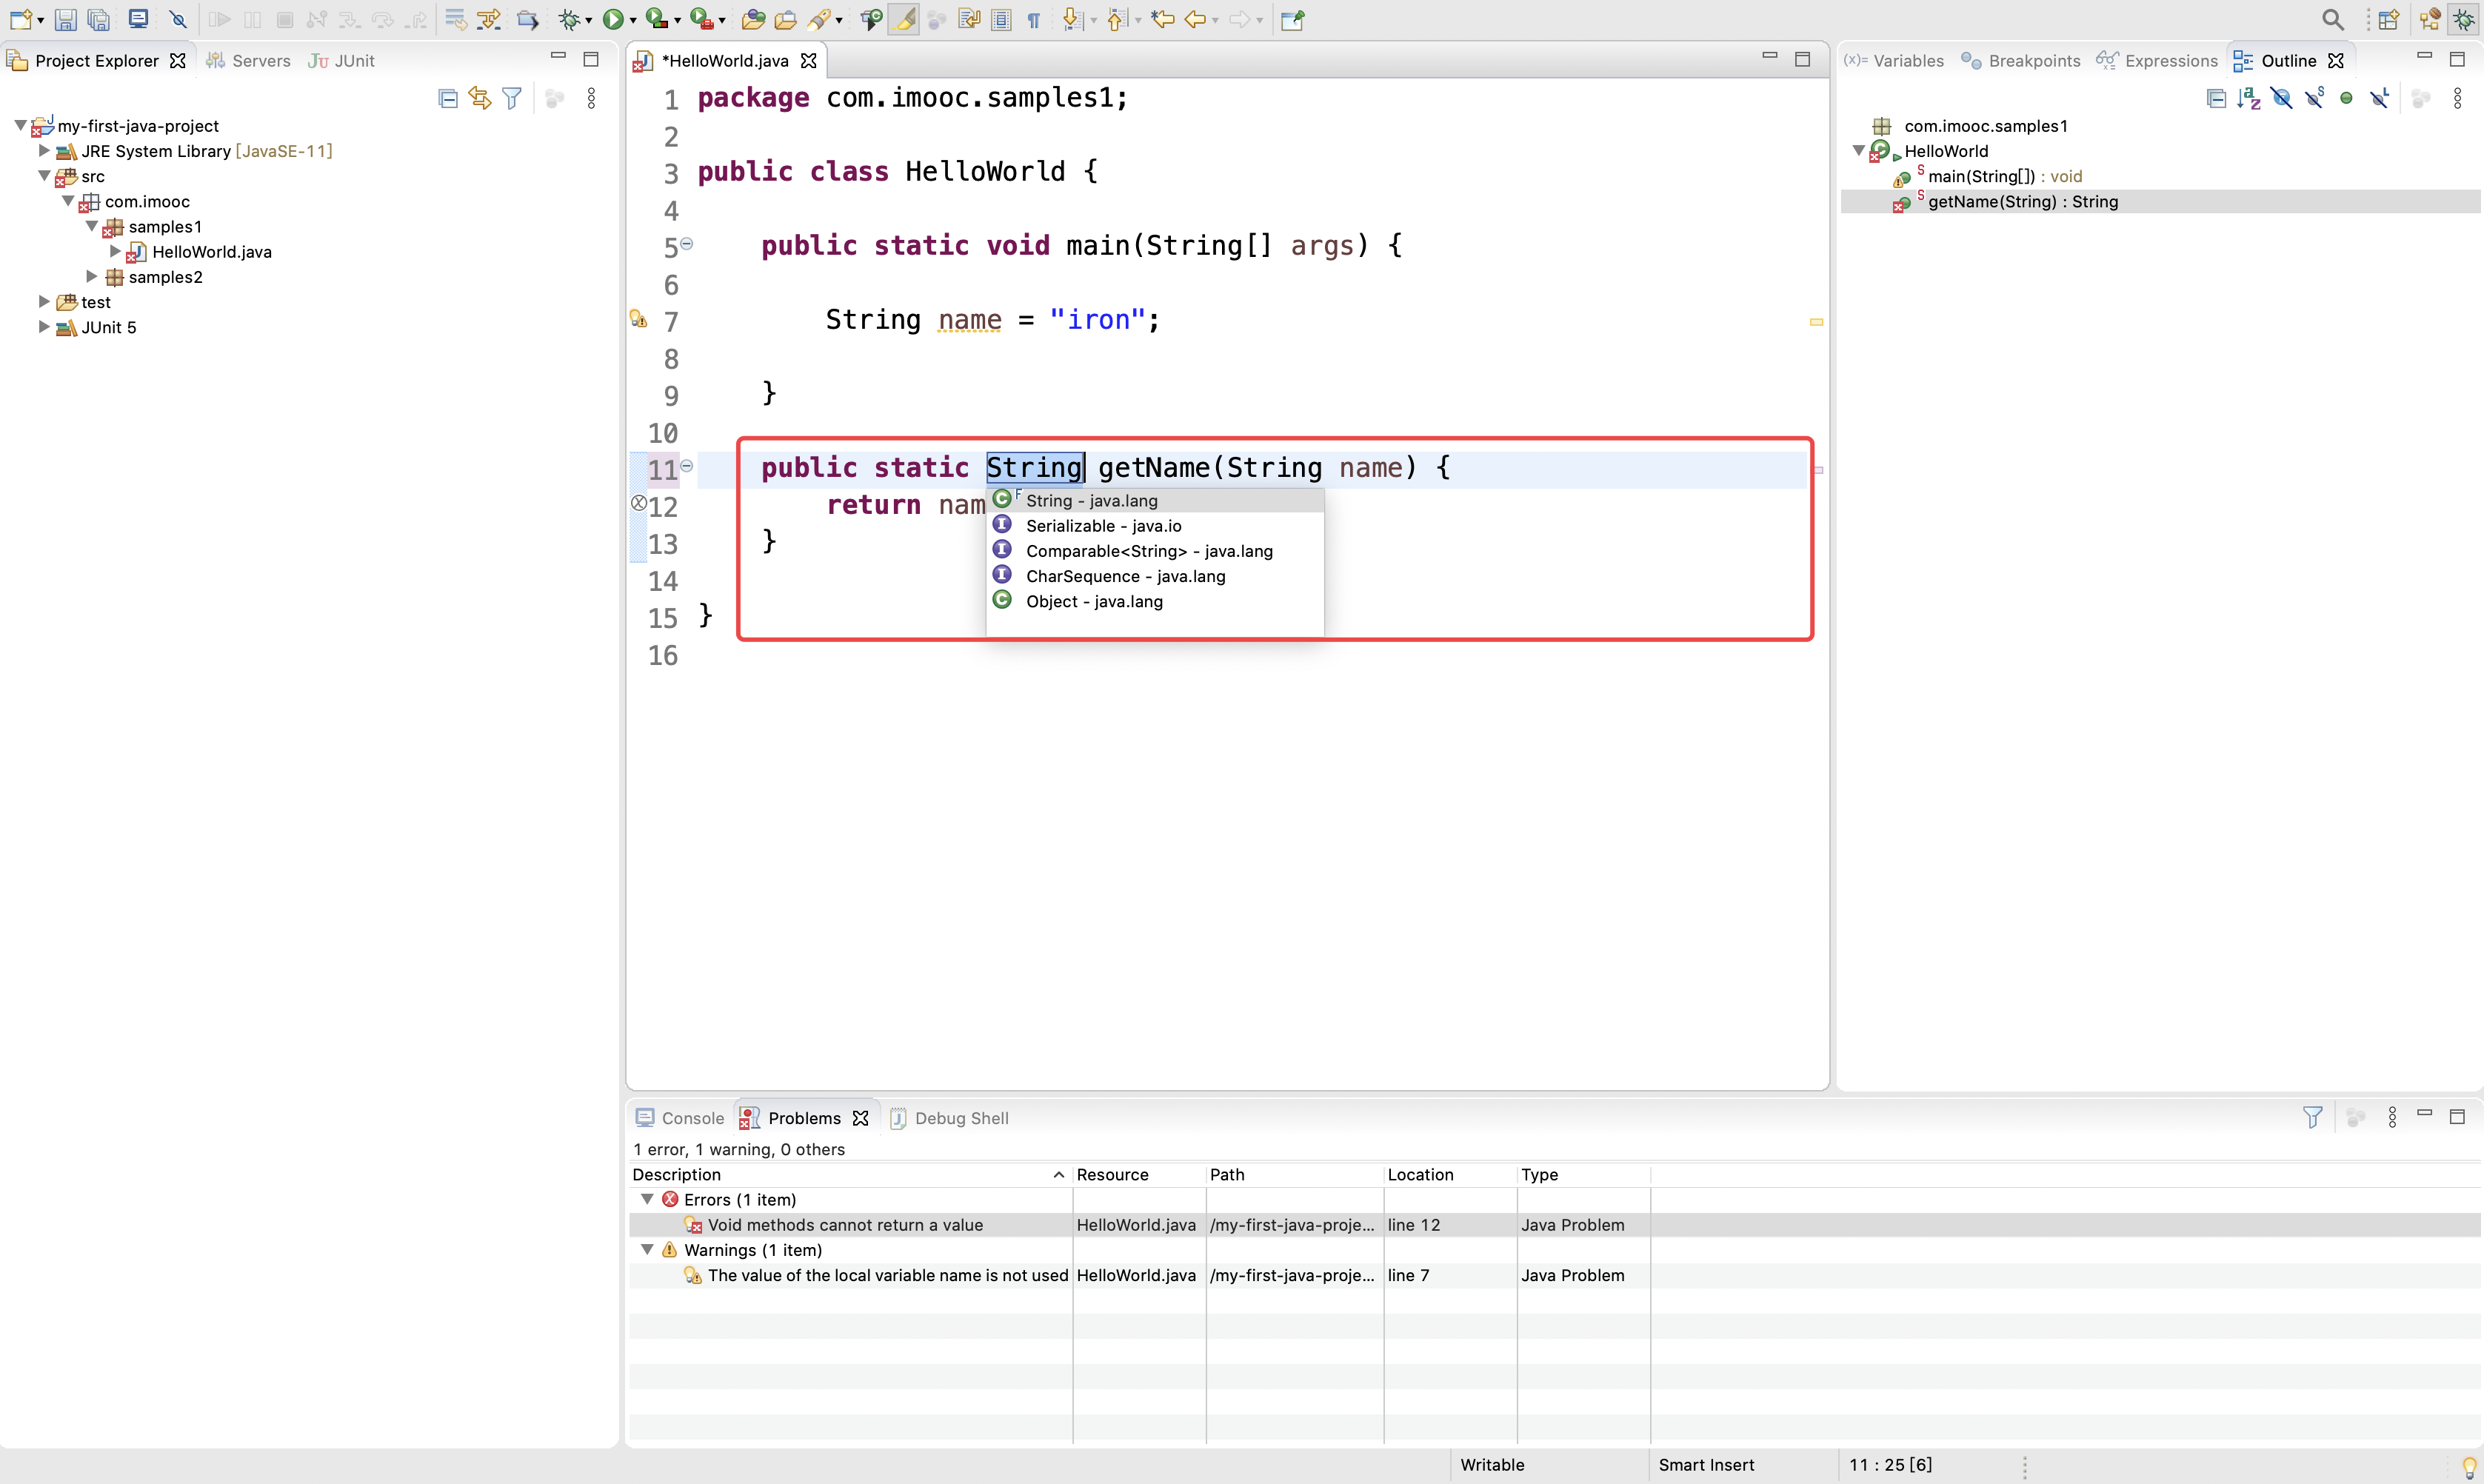Open the Breakpoints tab
The height and width of the screenshot is (1484, 2484).
[x=2021, y=60]
